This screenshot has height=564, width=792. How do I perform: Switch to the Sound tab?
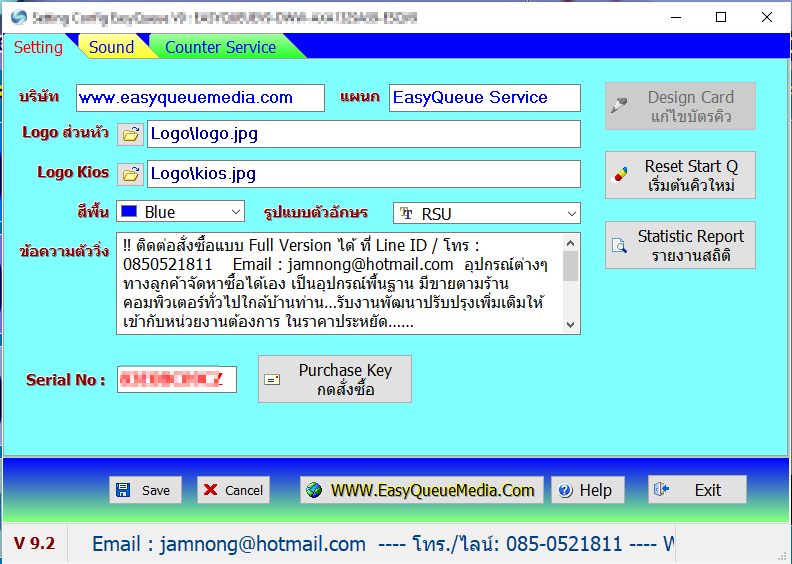coord(111,47)
